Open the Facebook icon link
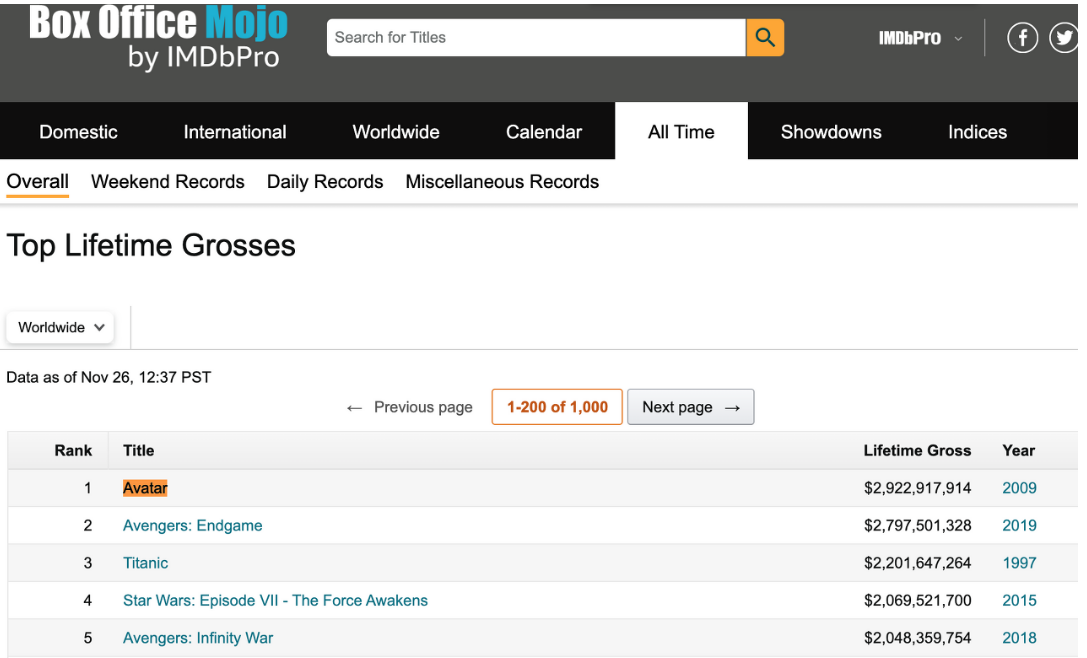 point(1022,37)
